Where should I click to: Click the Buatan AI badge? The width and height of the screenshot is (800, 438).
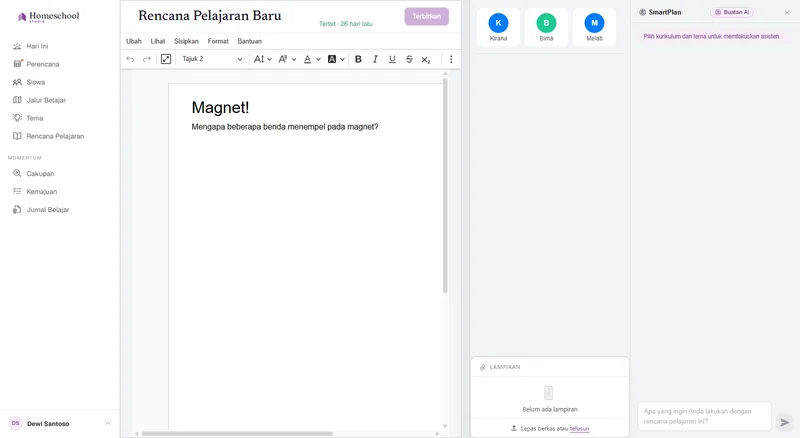pyautogui.click(x=732, y=12)
